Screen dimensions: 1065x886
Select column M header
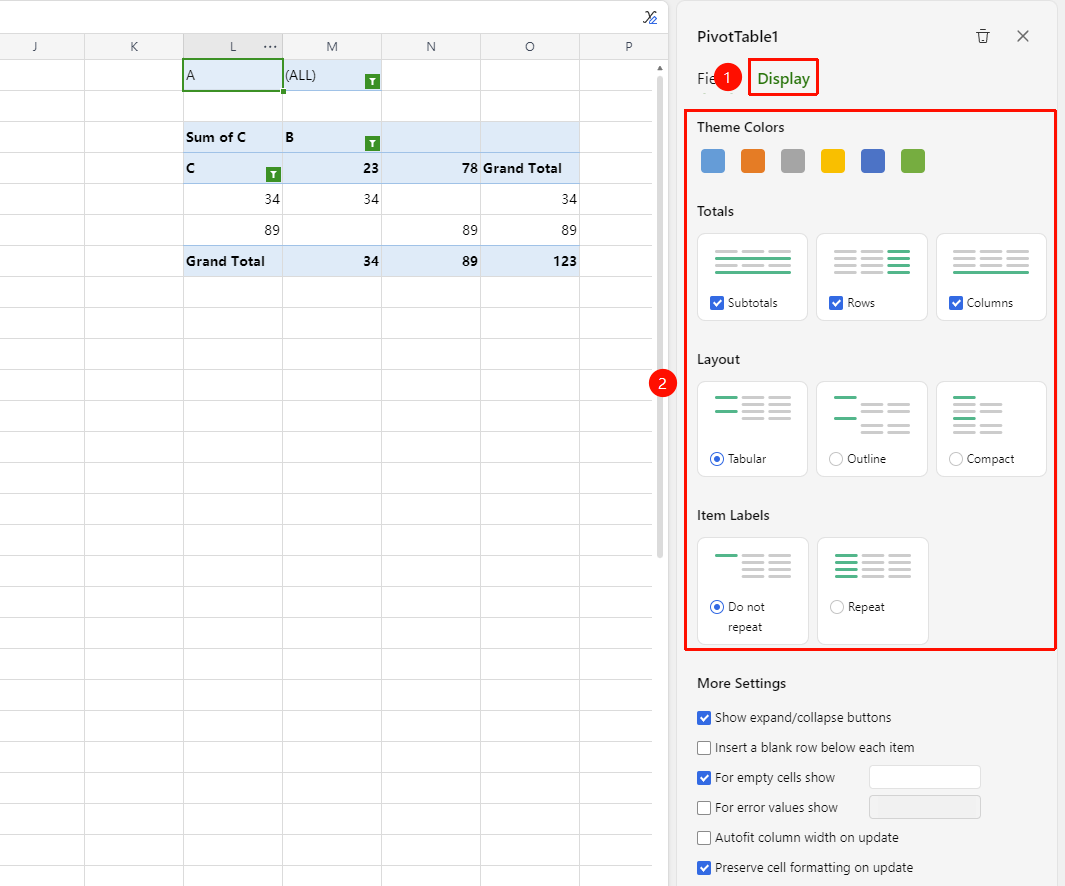pos(332,47)
